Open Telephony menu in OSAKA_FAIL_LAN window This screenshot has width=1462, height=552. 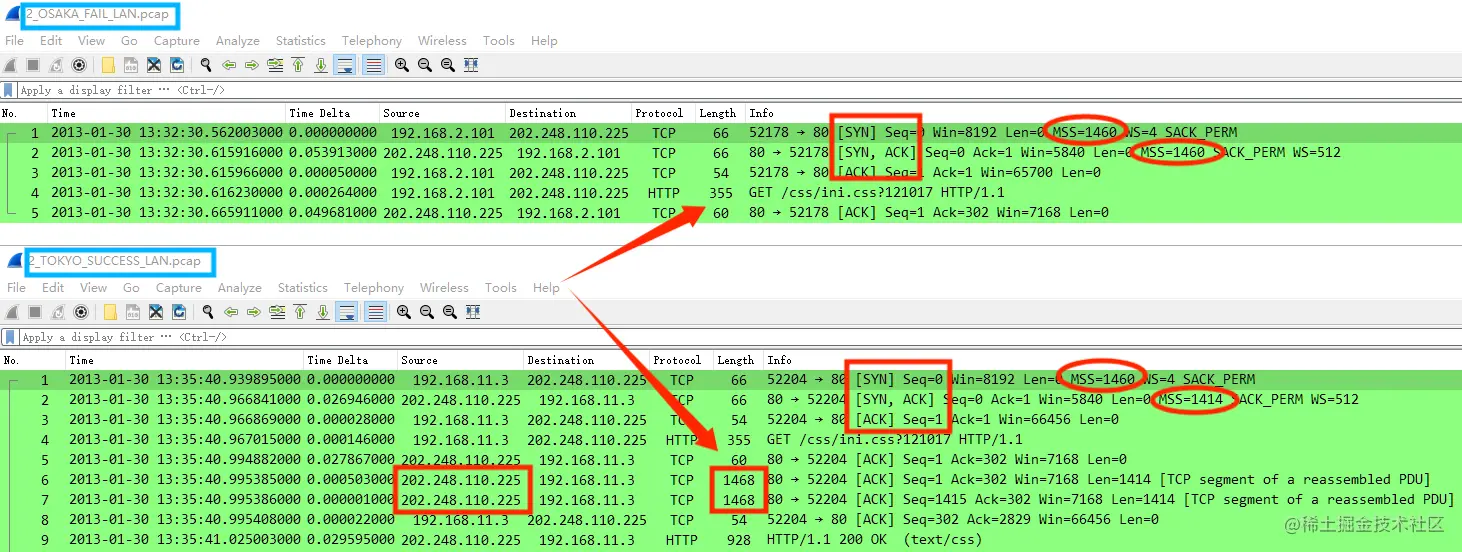point(371,41)
